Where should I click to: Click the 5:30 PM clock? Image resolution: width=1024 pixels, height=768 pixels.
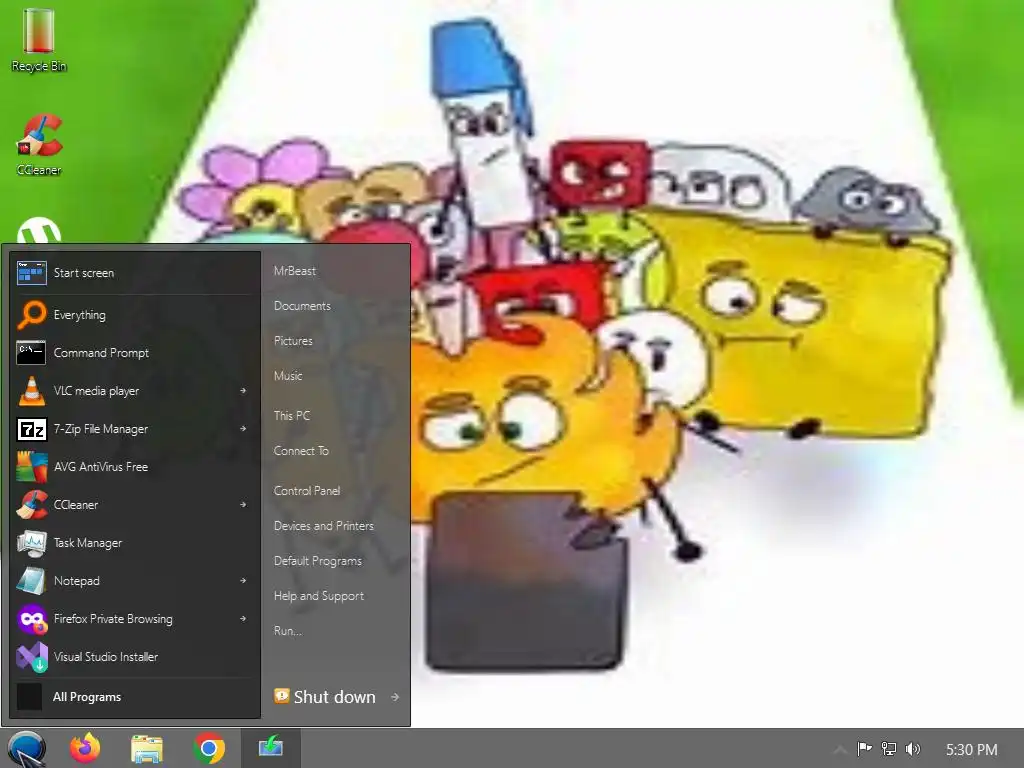pyautogui.click(x=972, y=750)
